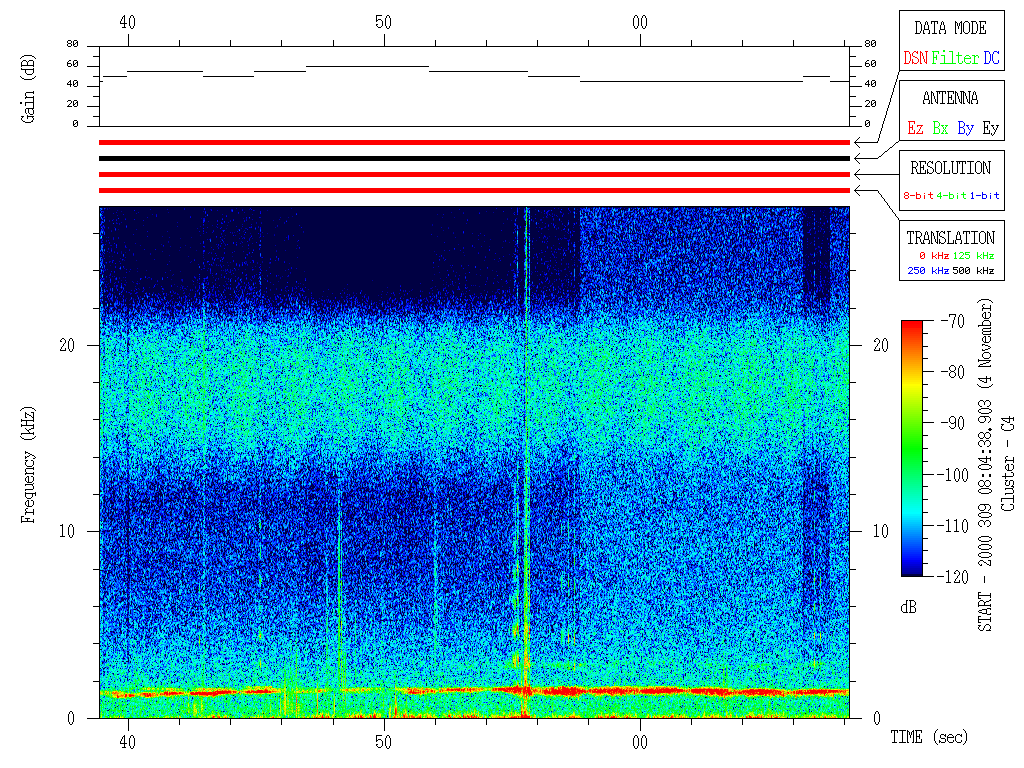
Task: Select the blue 1-bit resolution label
Action: [x=985, y=196]
